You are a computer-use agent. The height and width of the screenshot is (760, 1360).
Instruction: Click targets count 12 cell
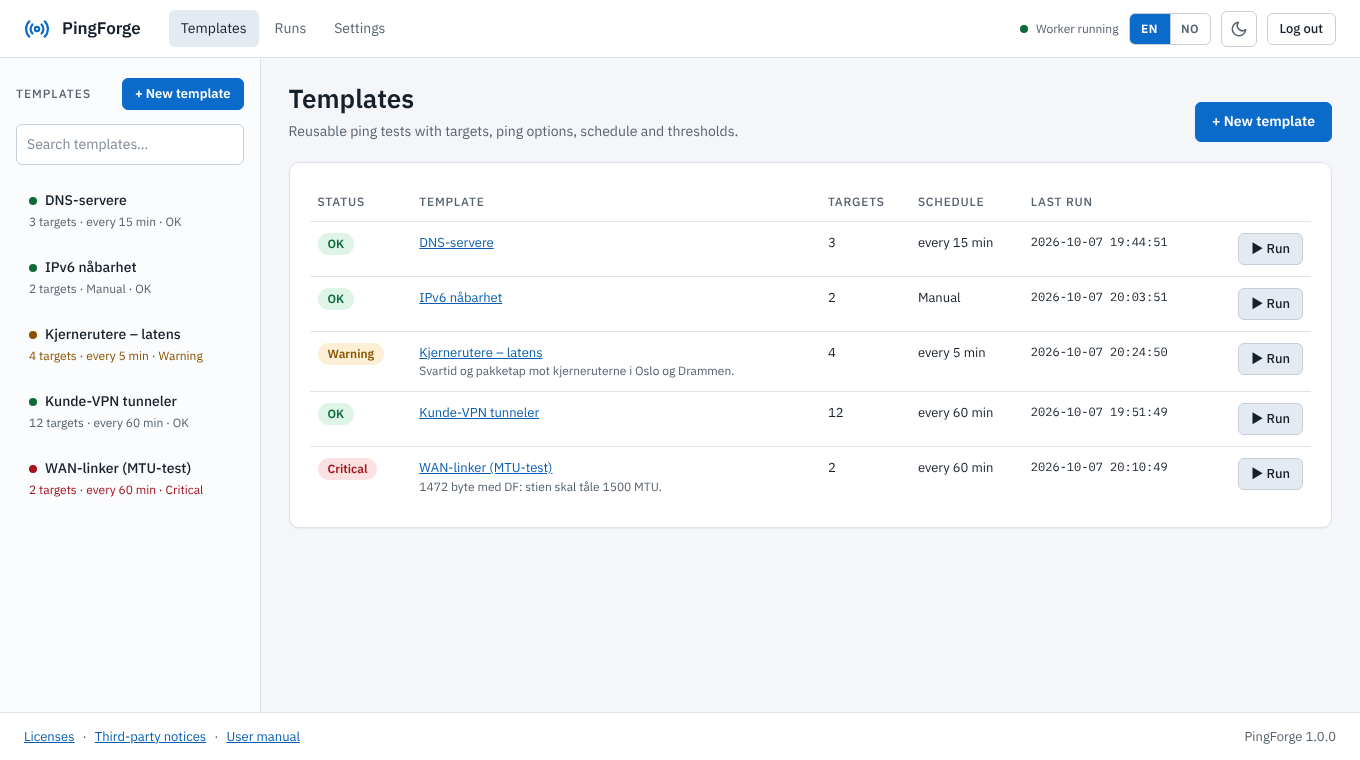tap(835, 413)
